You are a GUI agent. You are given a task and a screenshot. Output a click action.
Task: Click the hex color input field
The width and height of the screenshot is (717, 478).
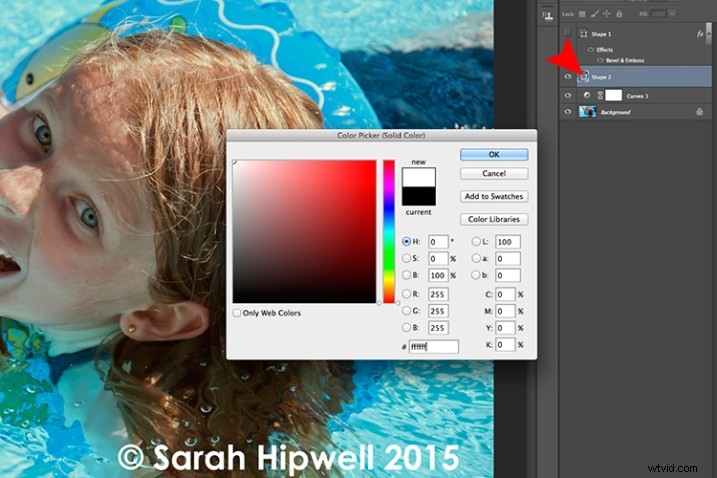pos(433,347)
